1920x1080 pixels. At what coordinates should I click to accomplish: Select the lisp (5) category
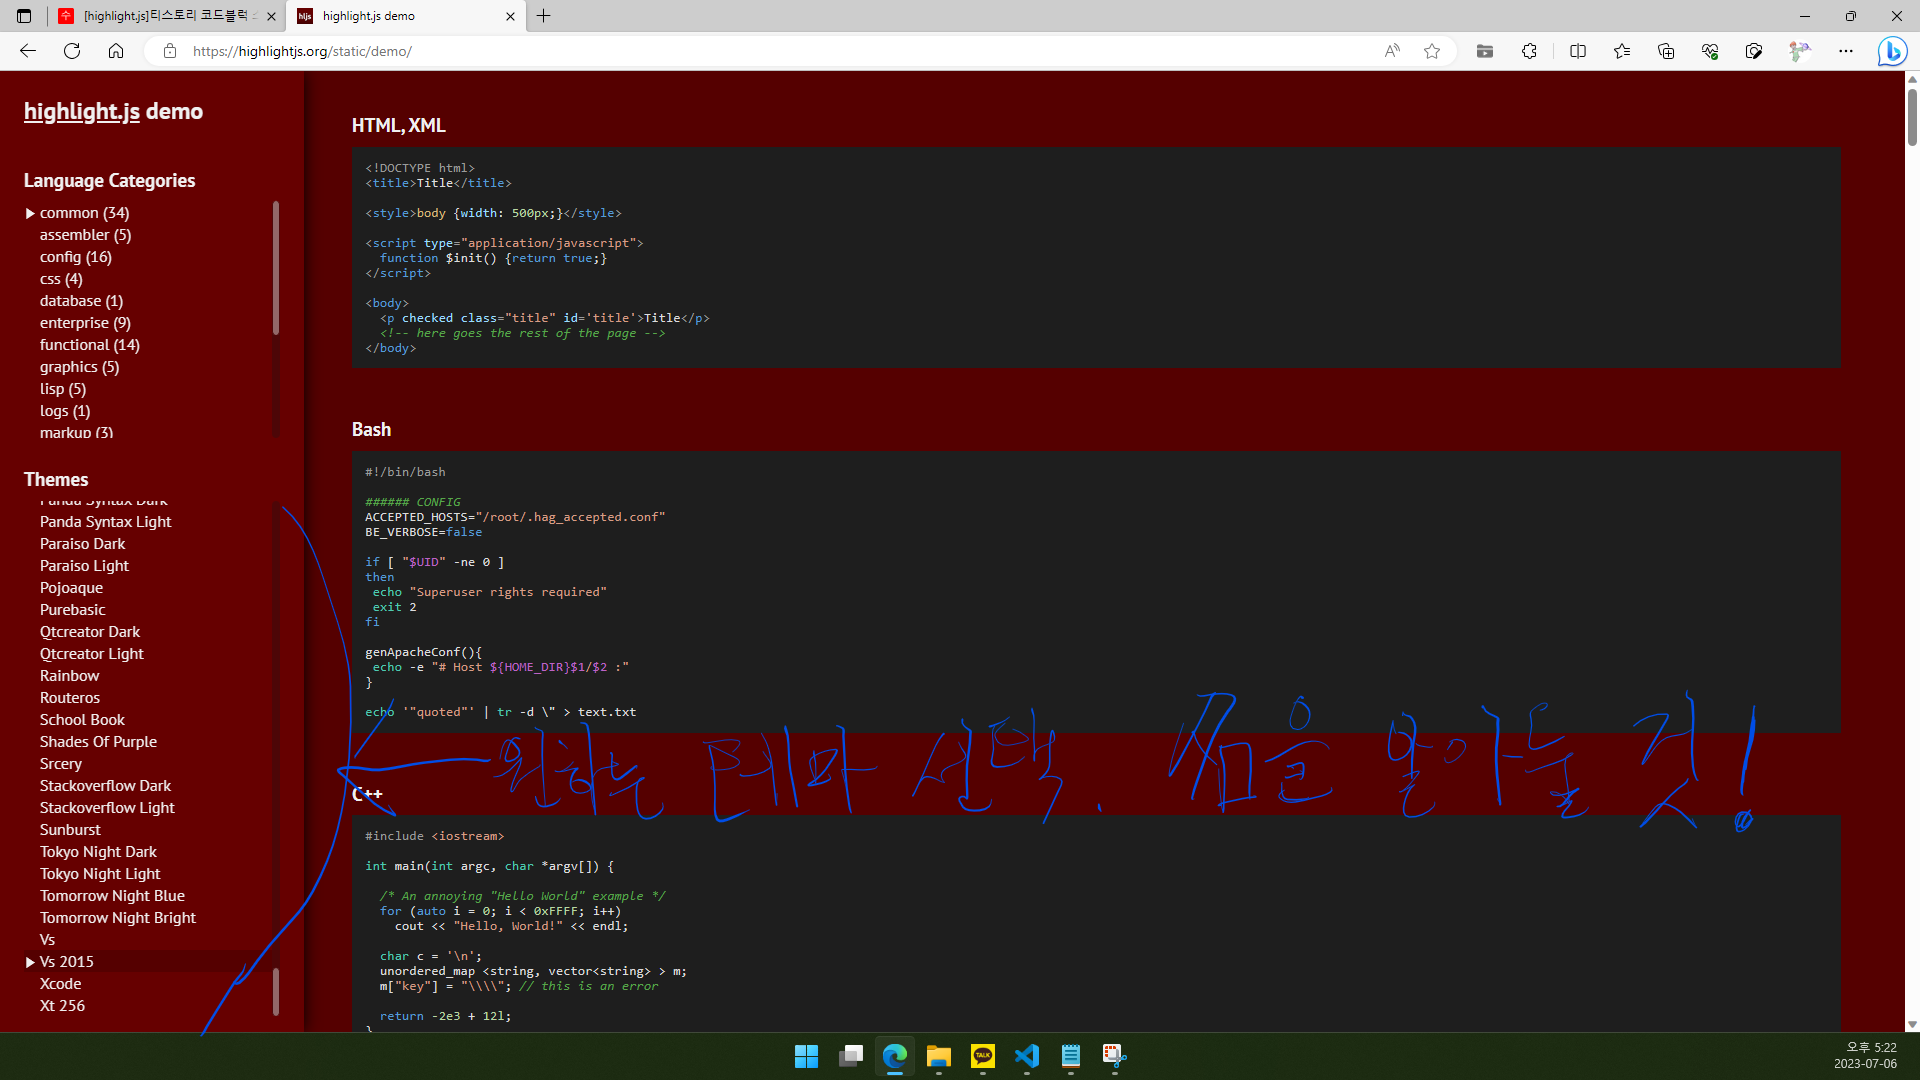(62, 389)
